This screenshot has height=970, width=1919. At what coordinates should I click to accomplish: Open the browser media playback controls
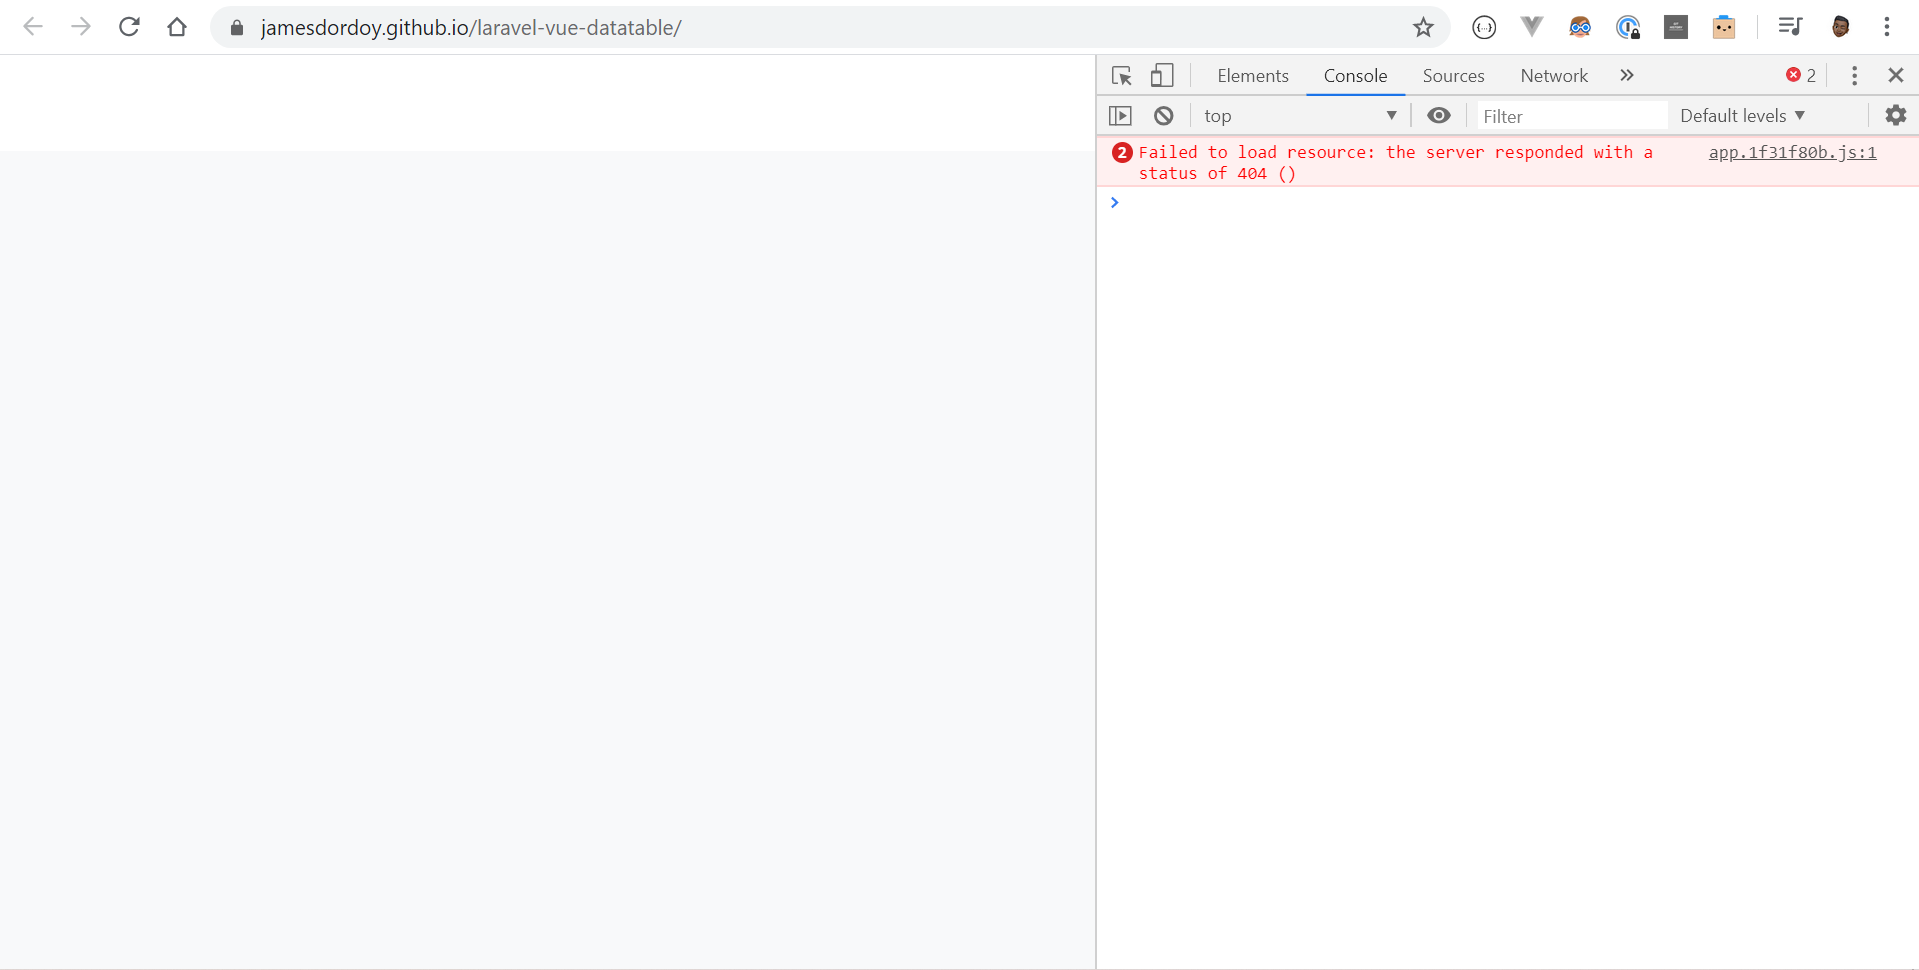pyautogui.click(x=1790, y=27)
